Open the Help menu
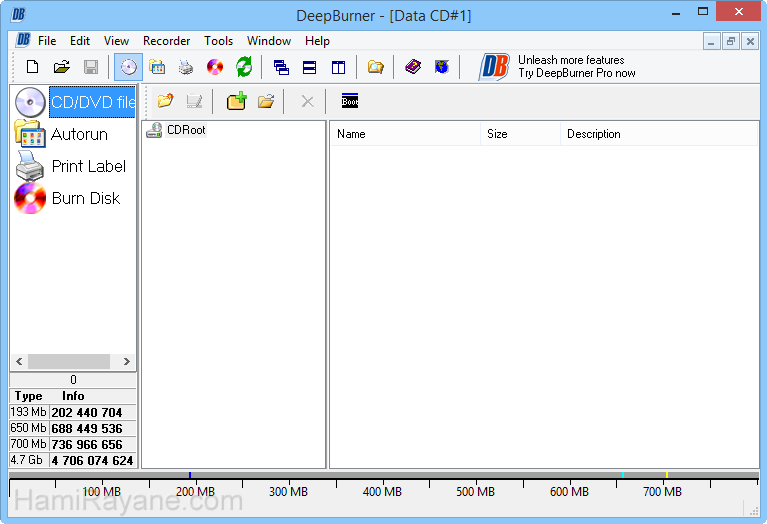Image resolution: width=767 pixels, height=524 pixels. click(x=317, y=41)
